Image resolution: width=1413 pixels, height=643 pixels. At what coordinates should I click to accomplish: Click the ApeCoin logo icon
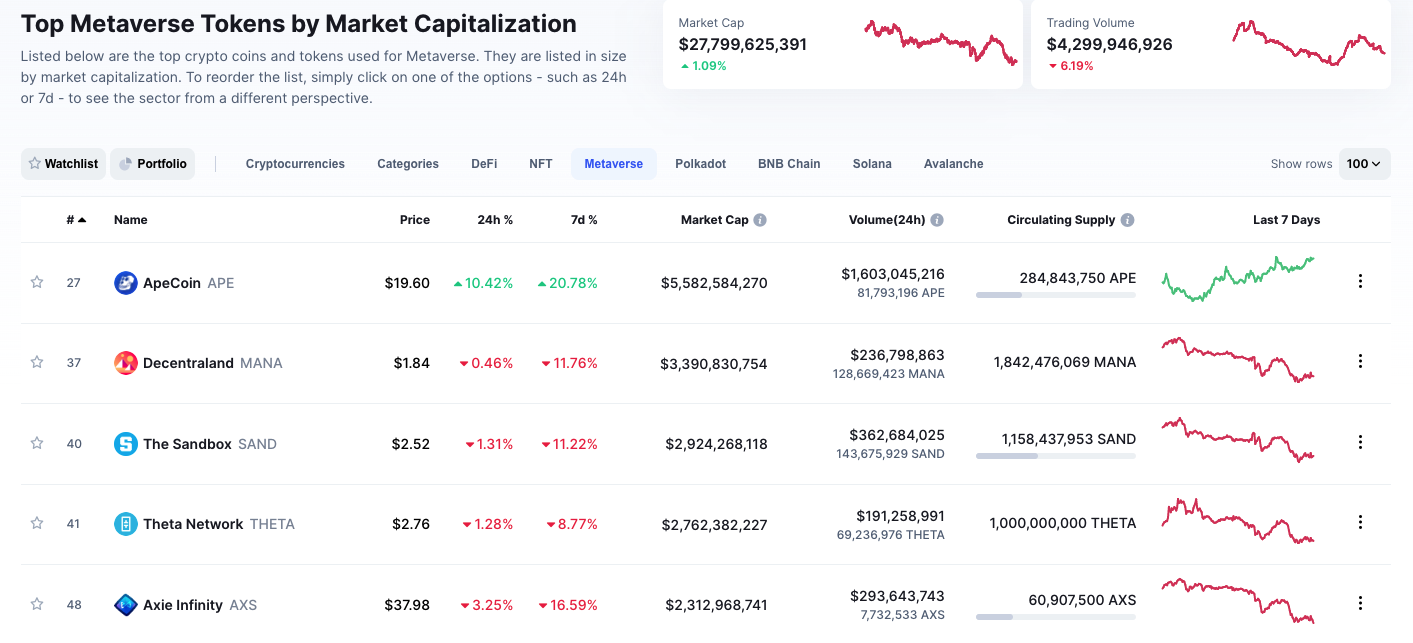125,283
